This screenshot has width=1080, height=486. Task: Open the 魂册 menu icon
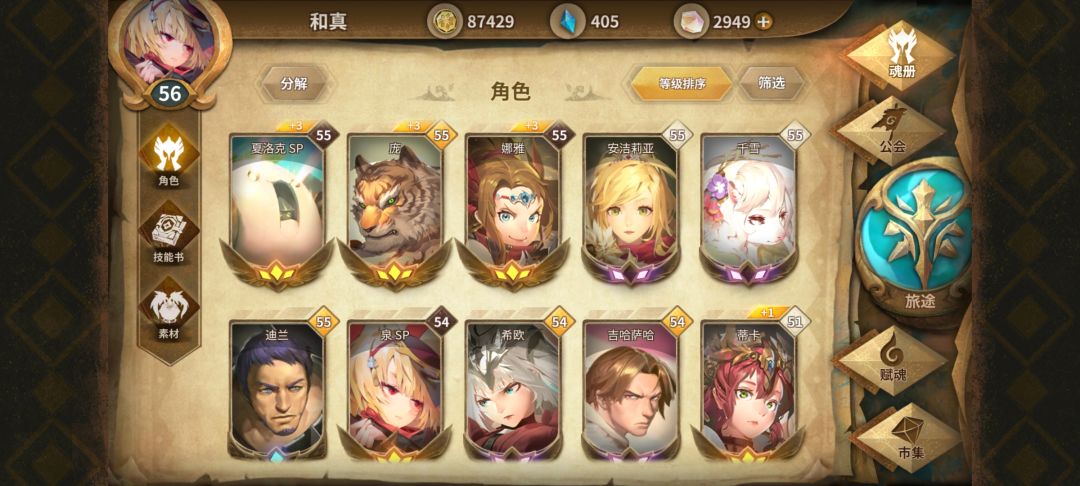[900, 55]
